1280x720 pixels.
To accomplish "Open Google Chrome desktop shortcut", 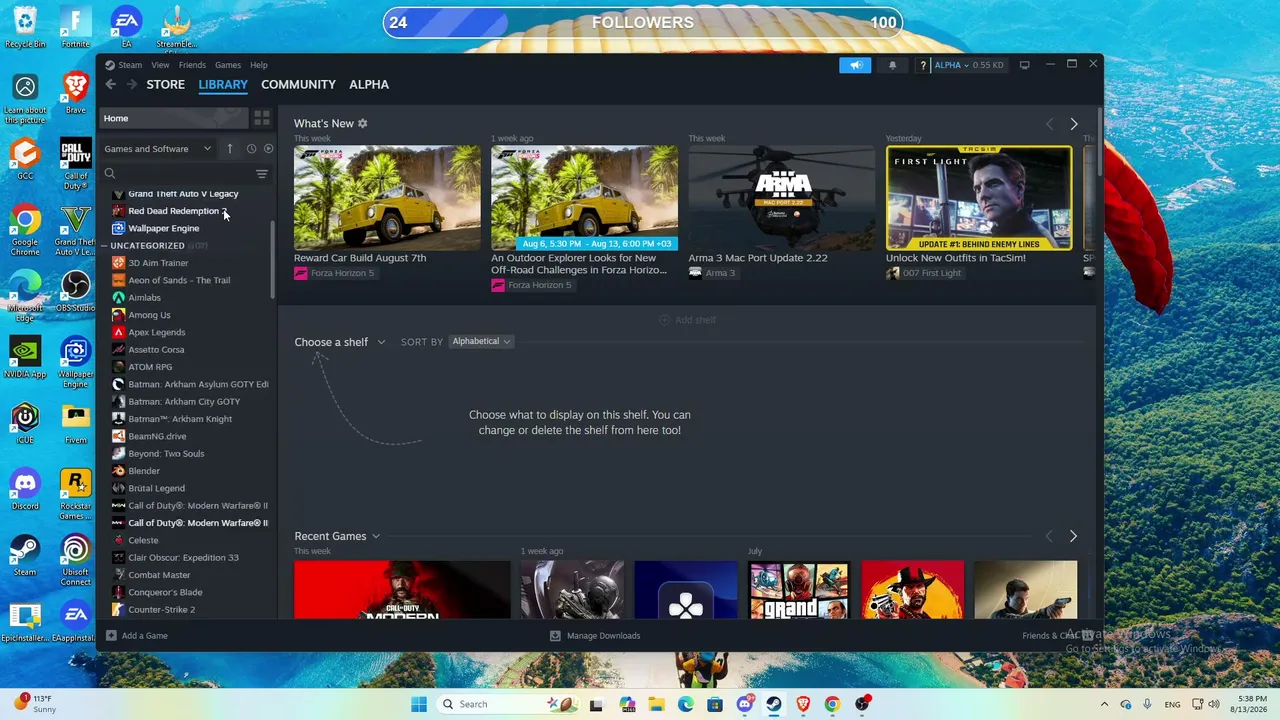I will [x=25, y=230].
